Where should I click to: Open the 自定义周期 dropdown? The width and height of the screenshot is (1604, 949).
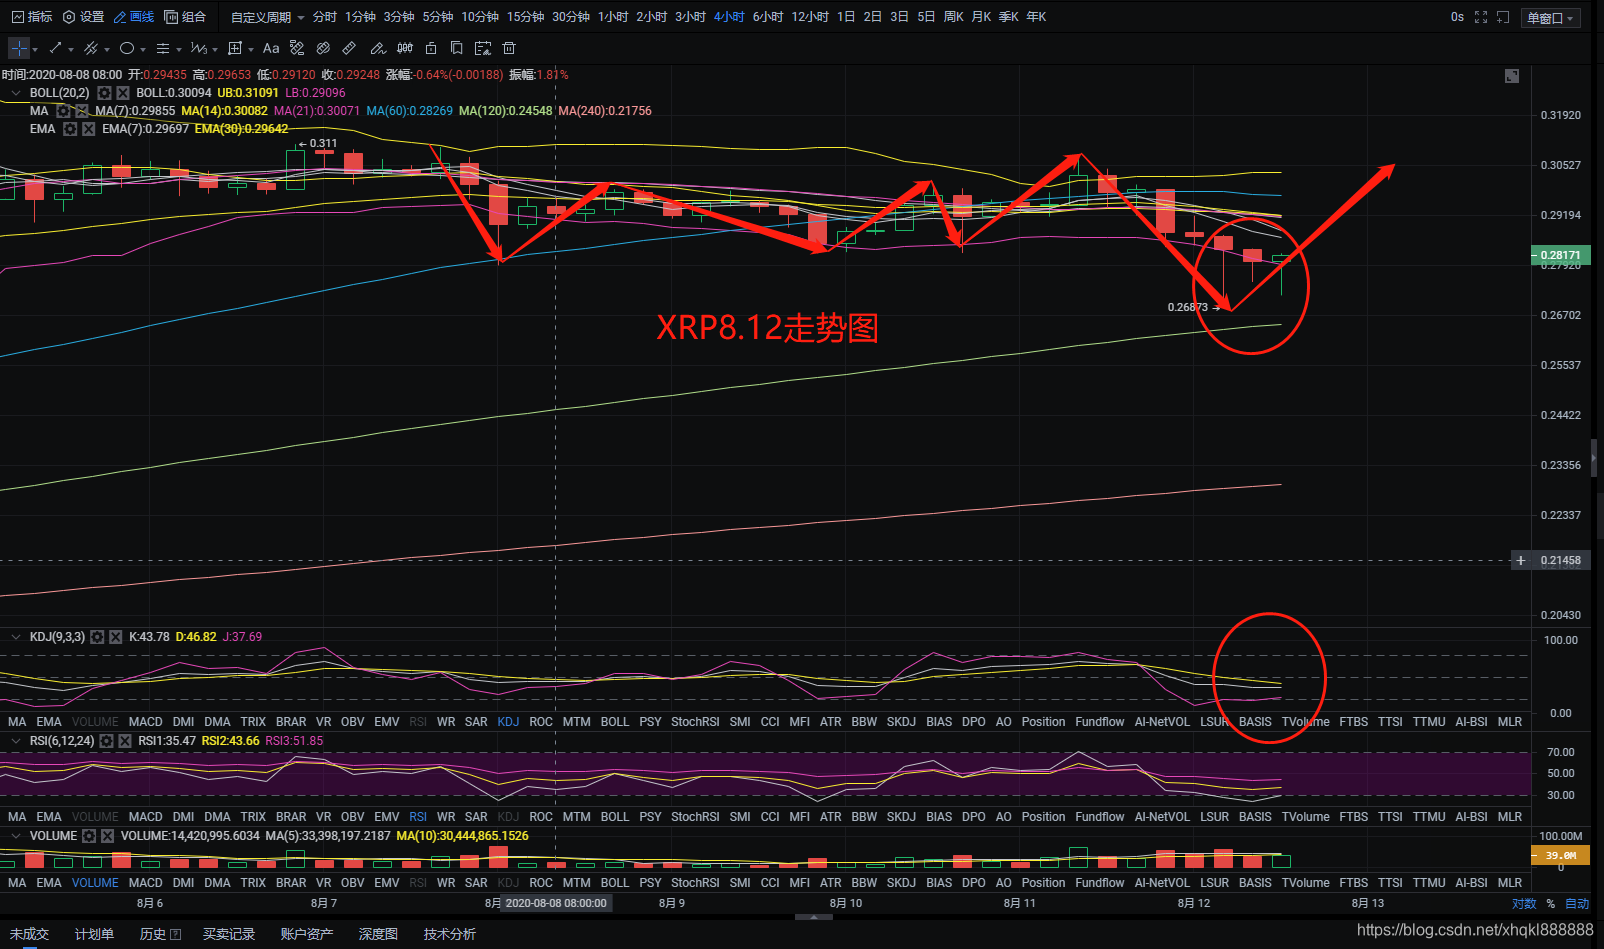click(267, 17)
